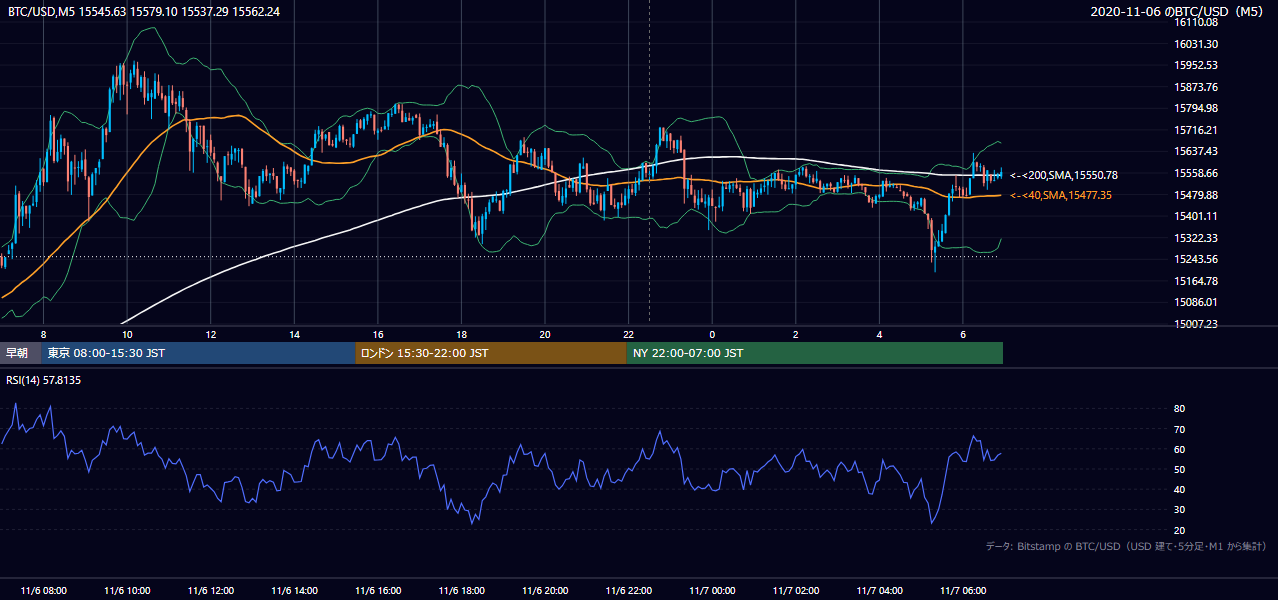Click the 40 SMA 15477.35 label
The height and width of the screenshot is (600, 1278).
click(x=1061, y=195)
